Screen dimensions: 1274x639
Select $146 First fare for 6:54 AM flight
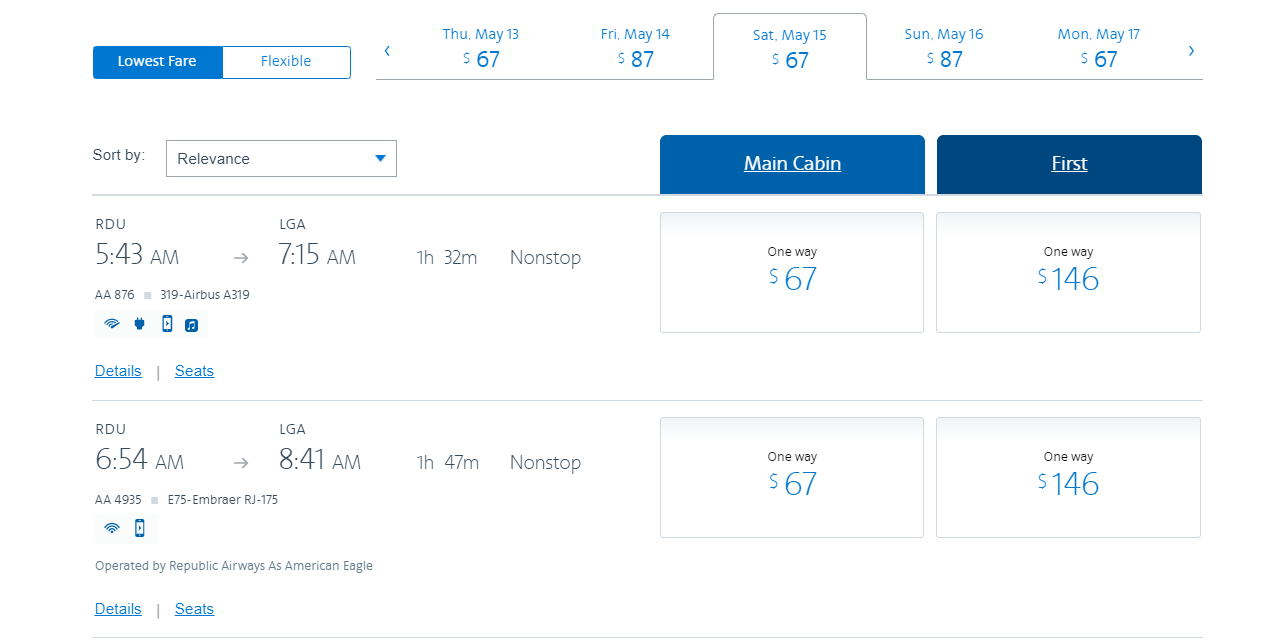coord(1068,477)
